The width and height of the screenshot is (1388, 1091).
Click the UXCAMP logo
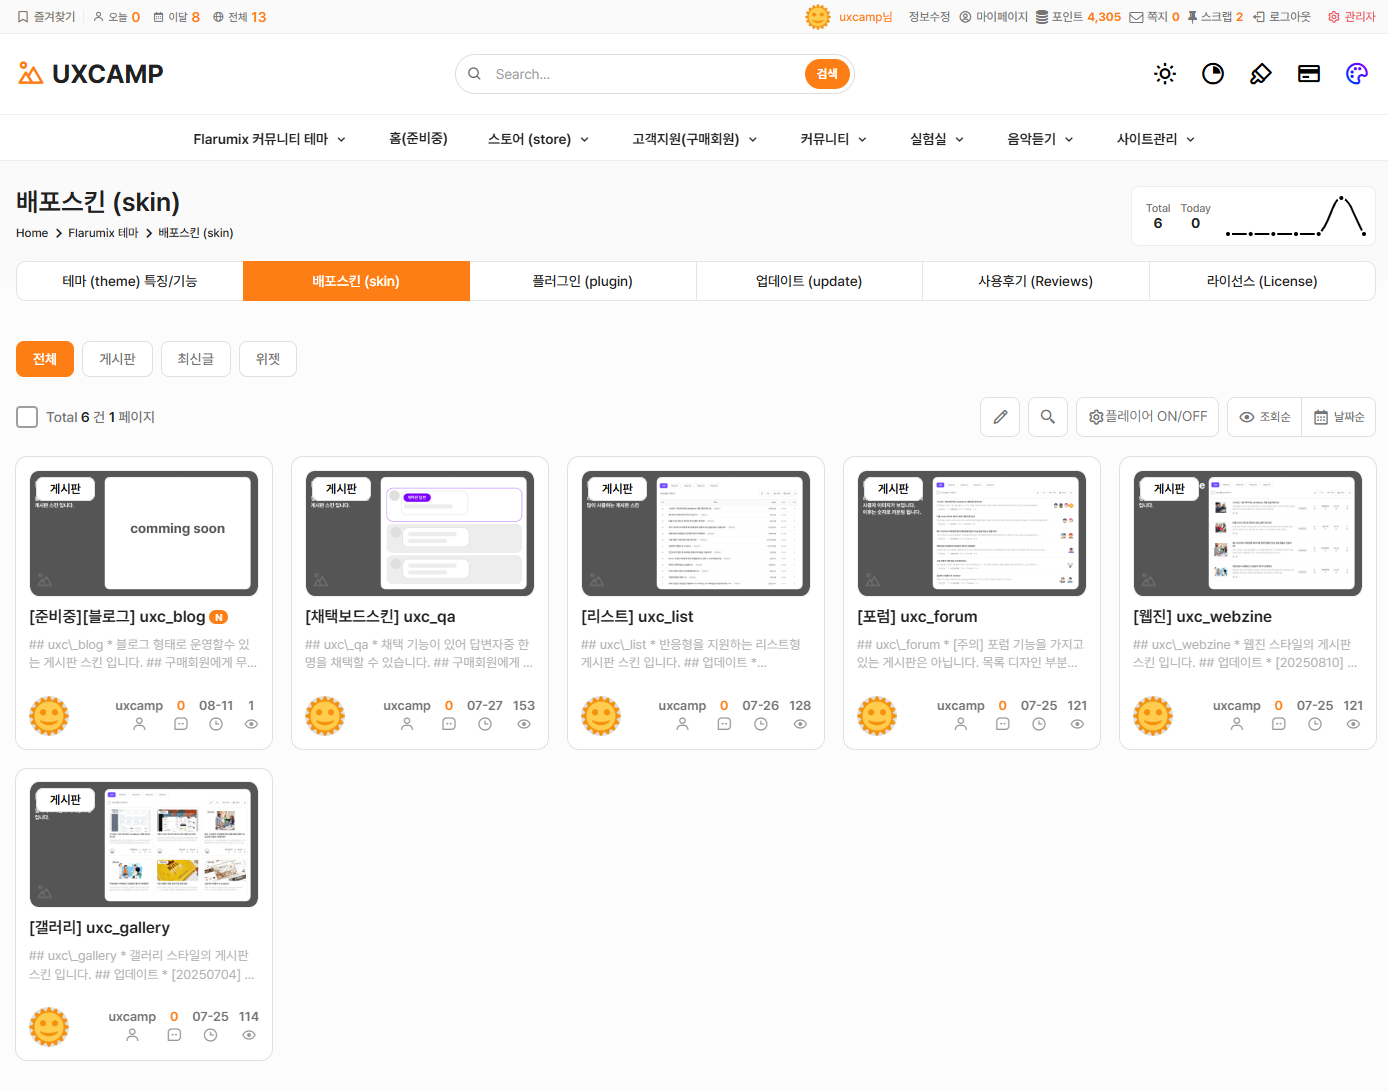91,74
